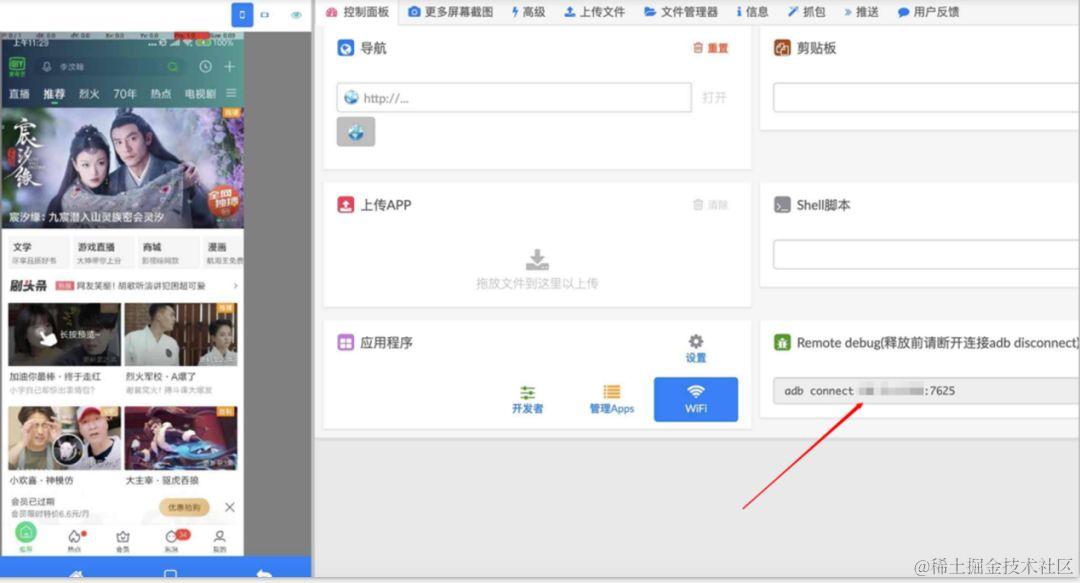Tap the 游戏直播 category card
1080x583 pixels.
tap(103, 252)
